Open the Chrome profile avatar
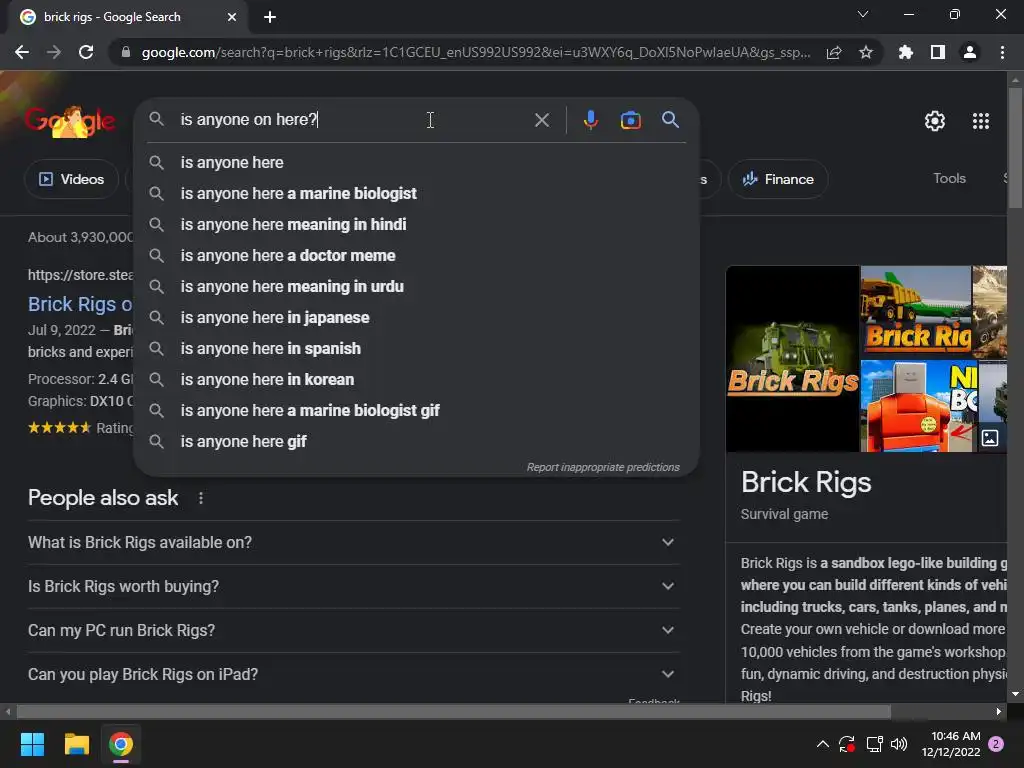 [x=970, y=52]
